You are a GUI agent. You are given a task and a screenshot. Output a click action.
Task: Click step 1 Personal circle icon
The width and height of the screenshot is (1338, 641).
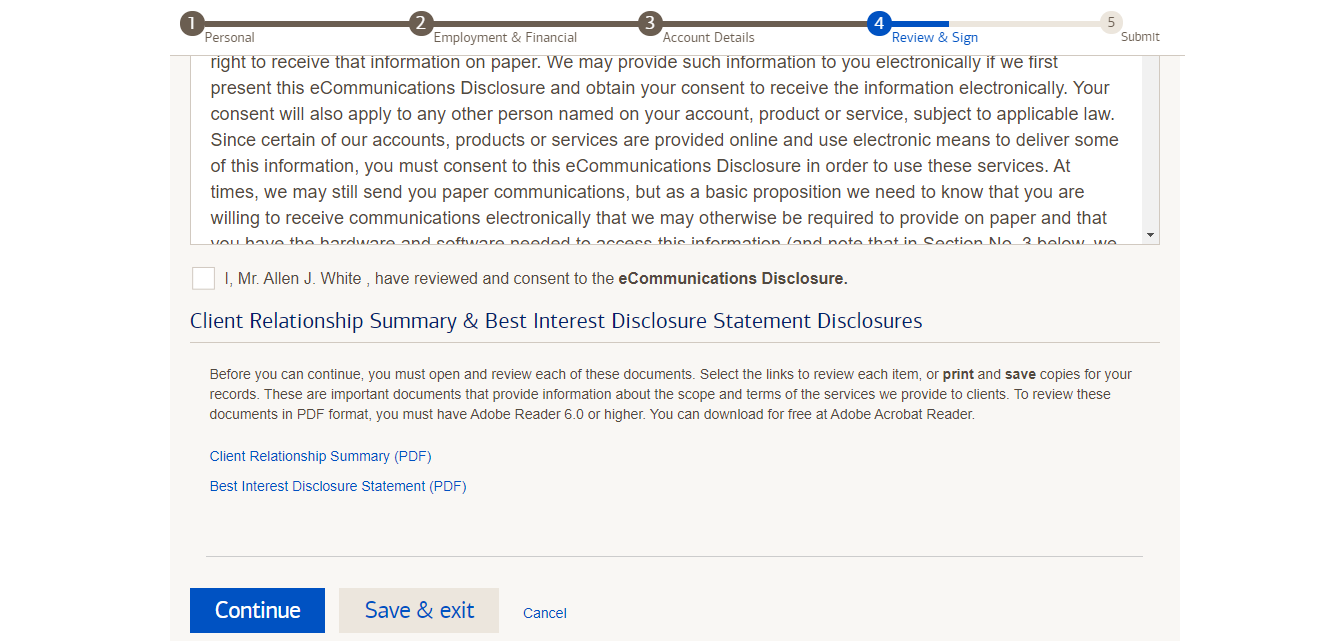coord(192,23)
